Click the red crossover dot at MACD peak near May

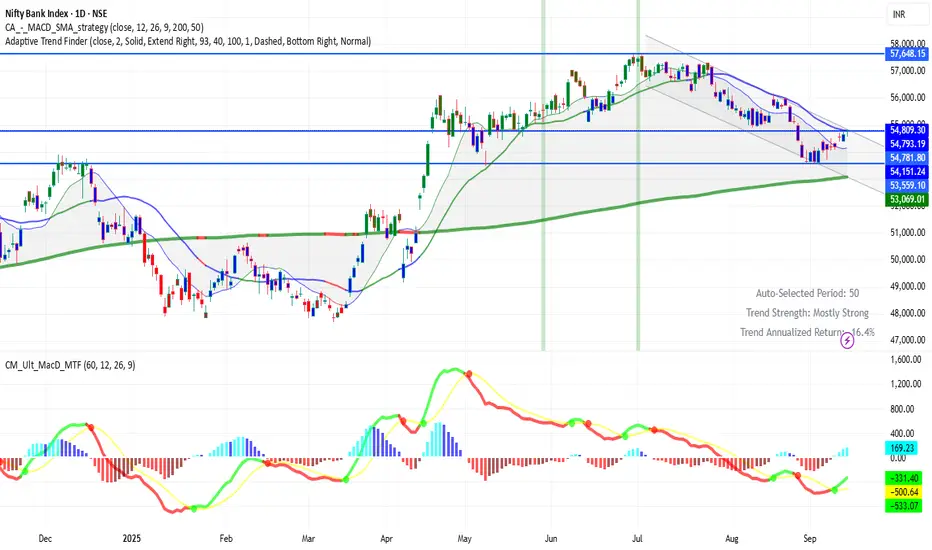tap(469, 374)
